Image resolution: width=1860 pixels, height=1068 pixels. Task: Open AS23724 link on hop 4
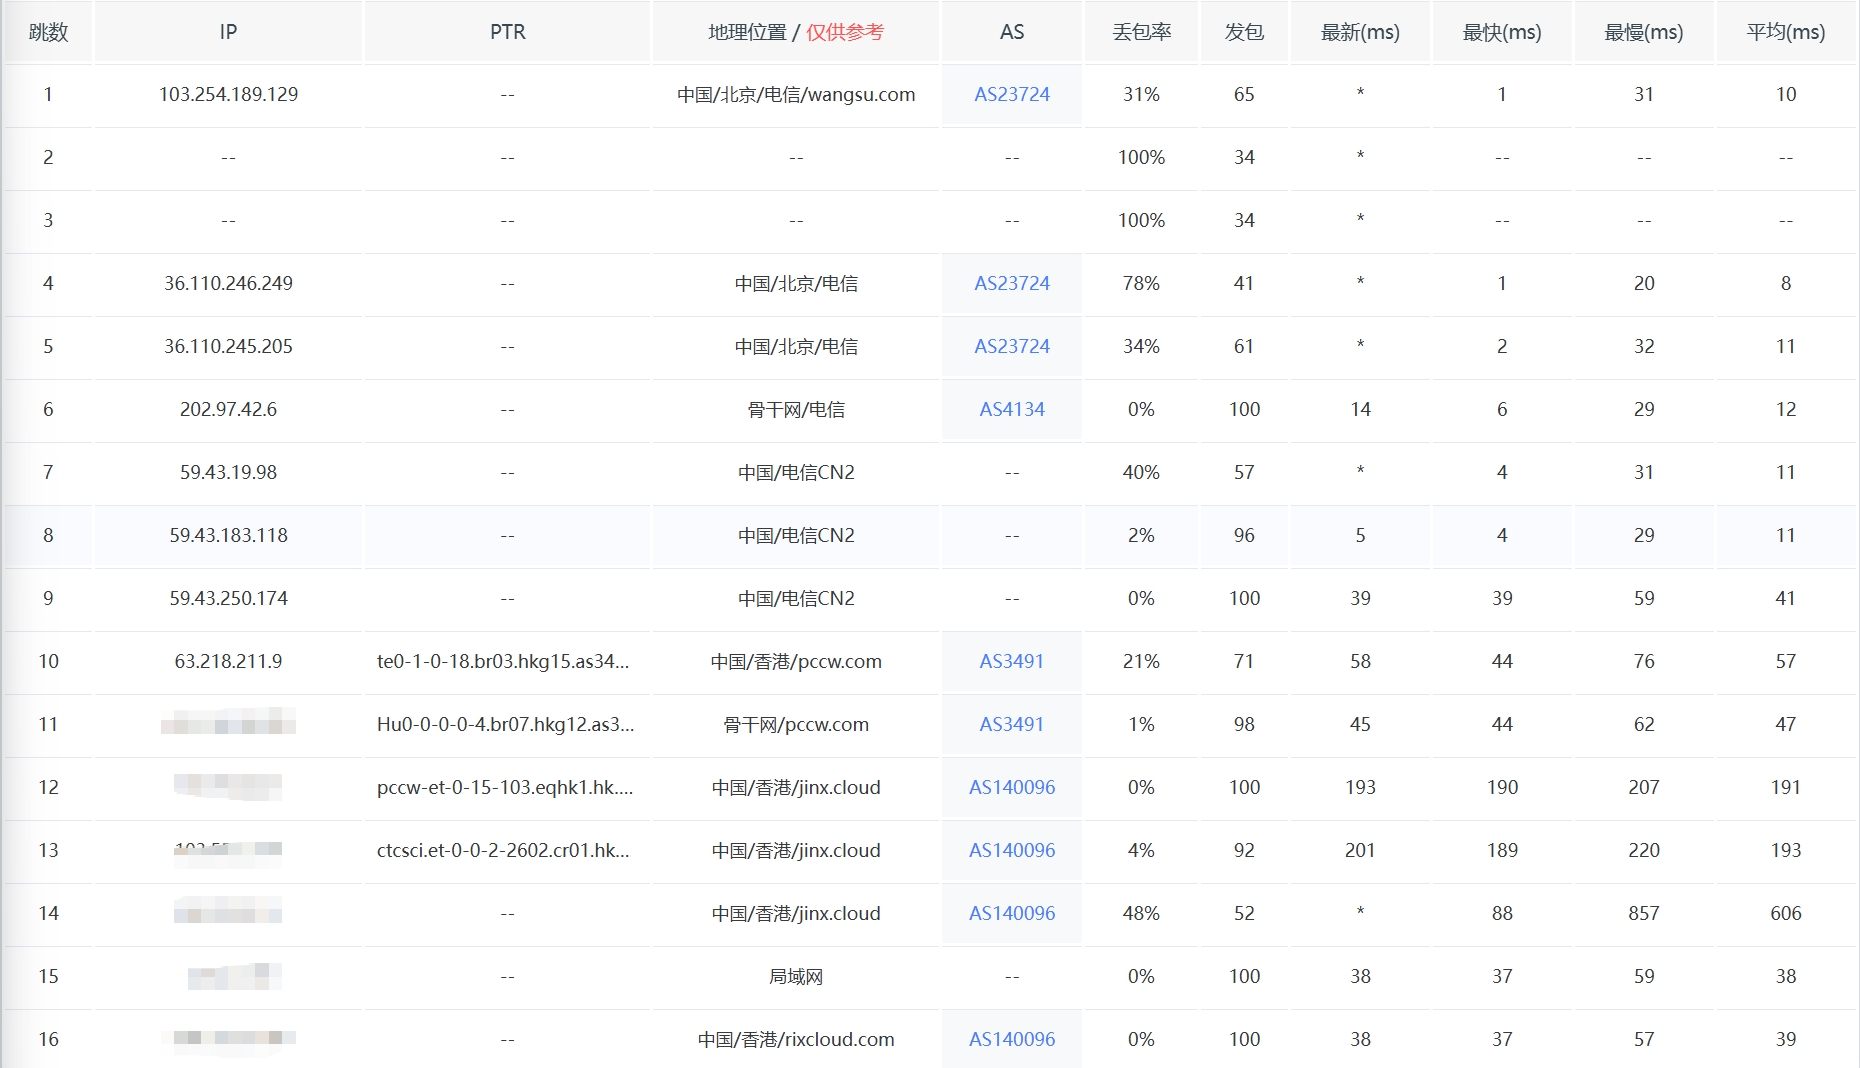coord(1011,283)
